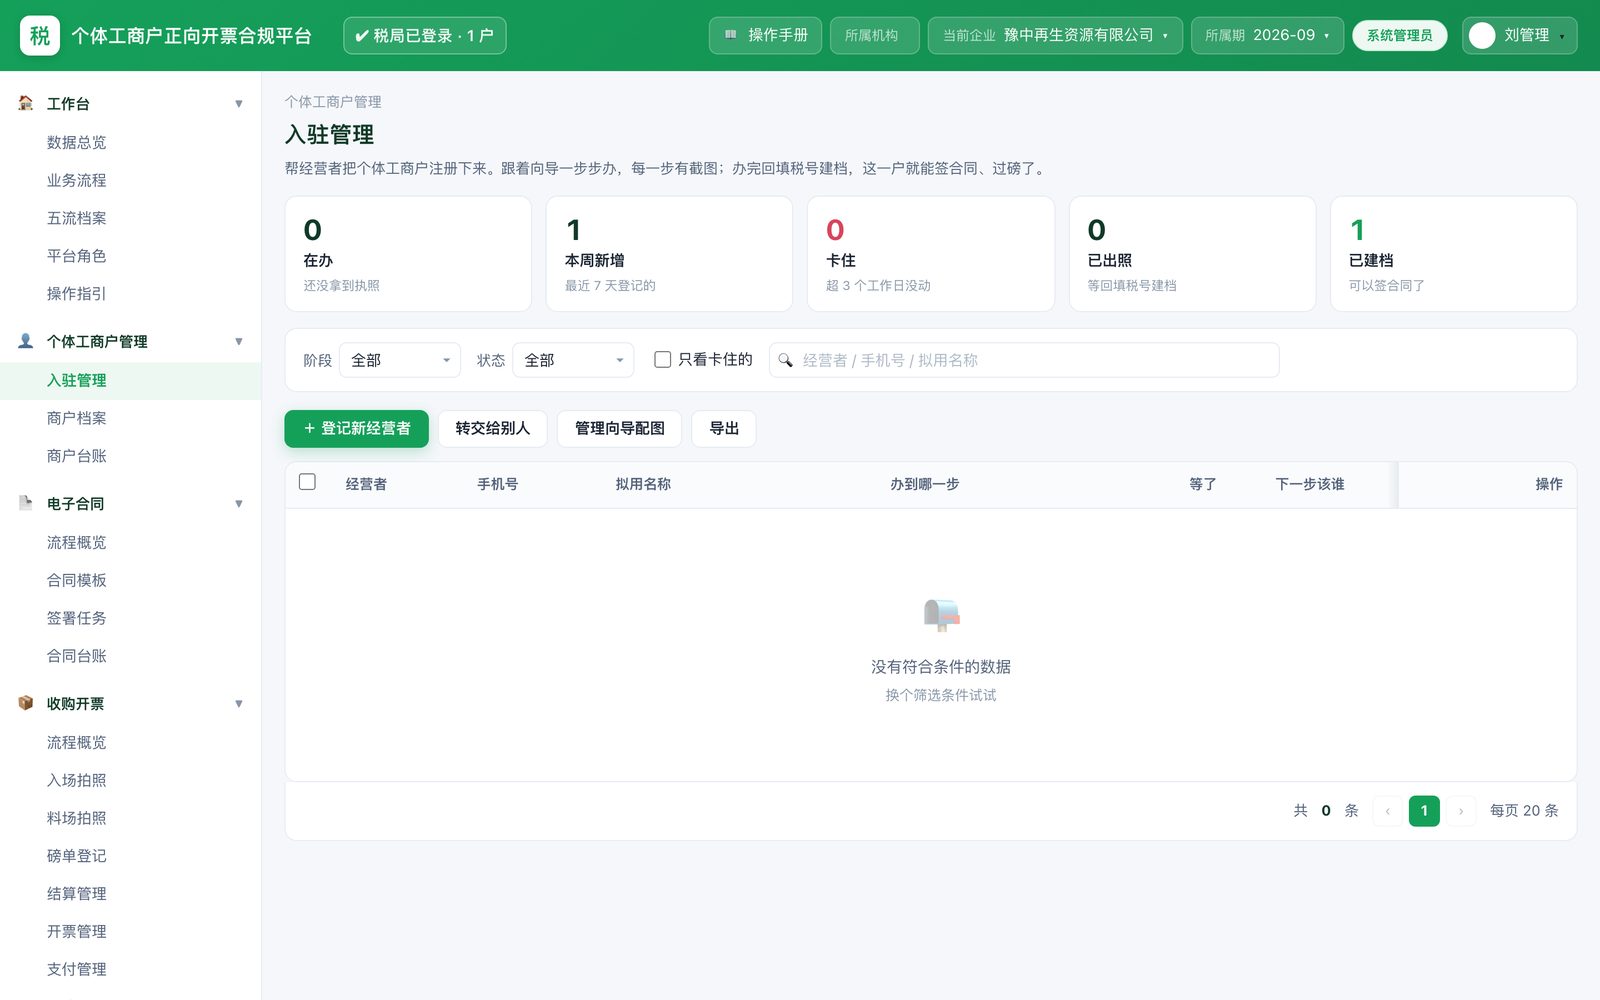Click the 经营者/手机号 search field

click(x=1024, y=360)
